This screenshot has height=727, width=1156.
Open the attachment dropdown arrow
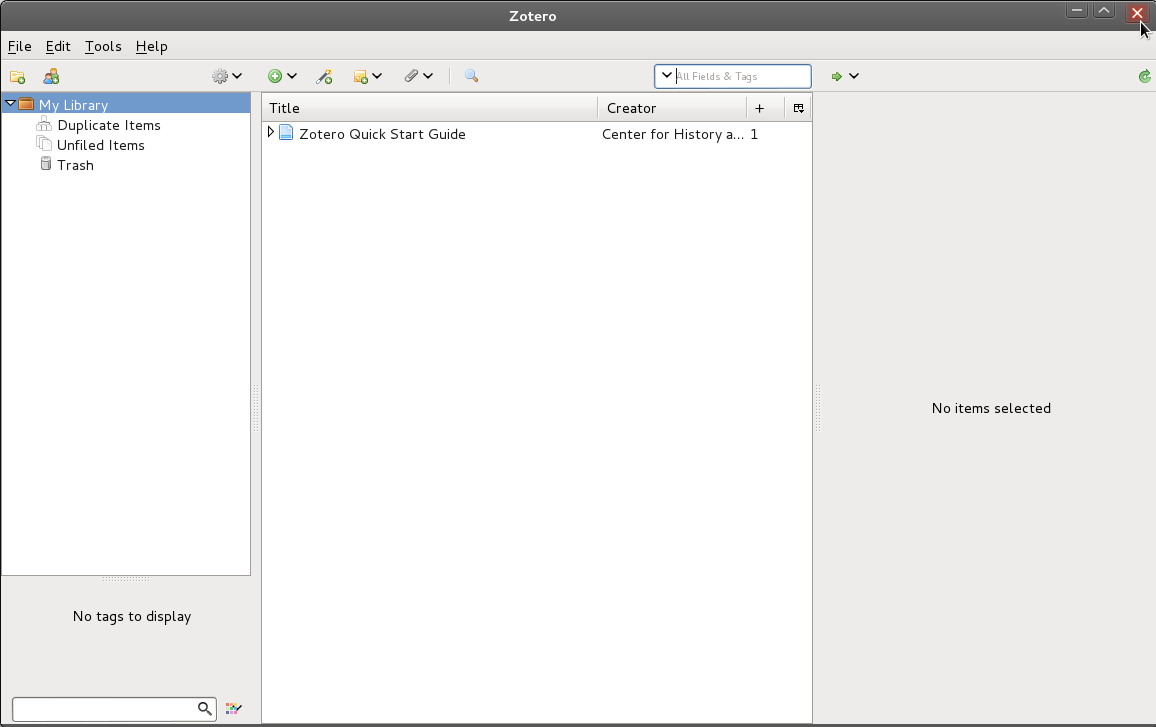coord(429,76)
